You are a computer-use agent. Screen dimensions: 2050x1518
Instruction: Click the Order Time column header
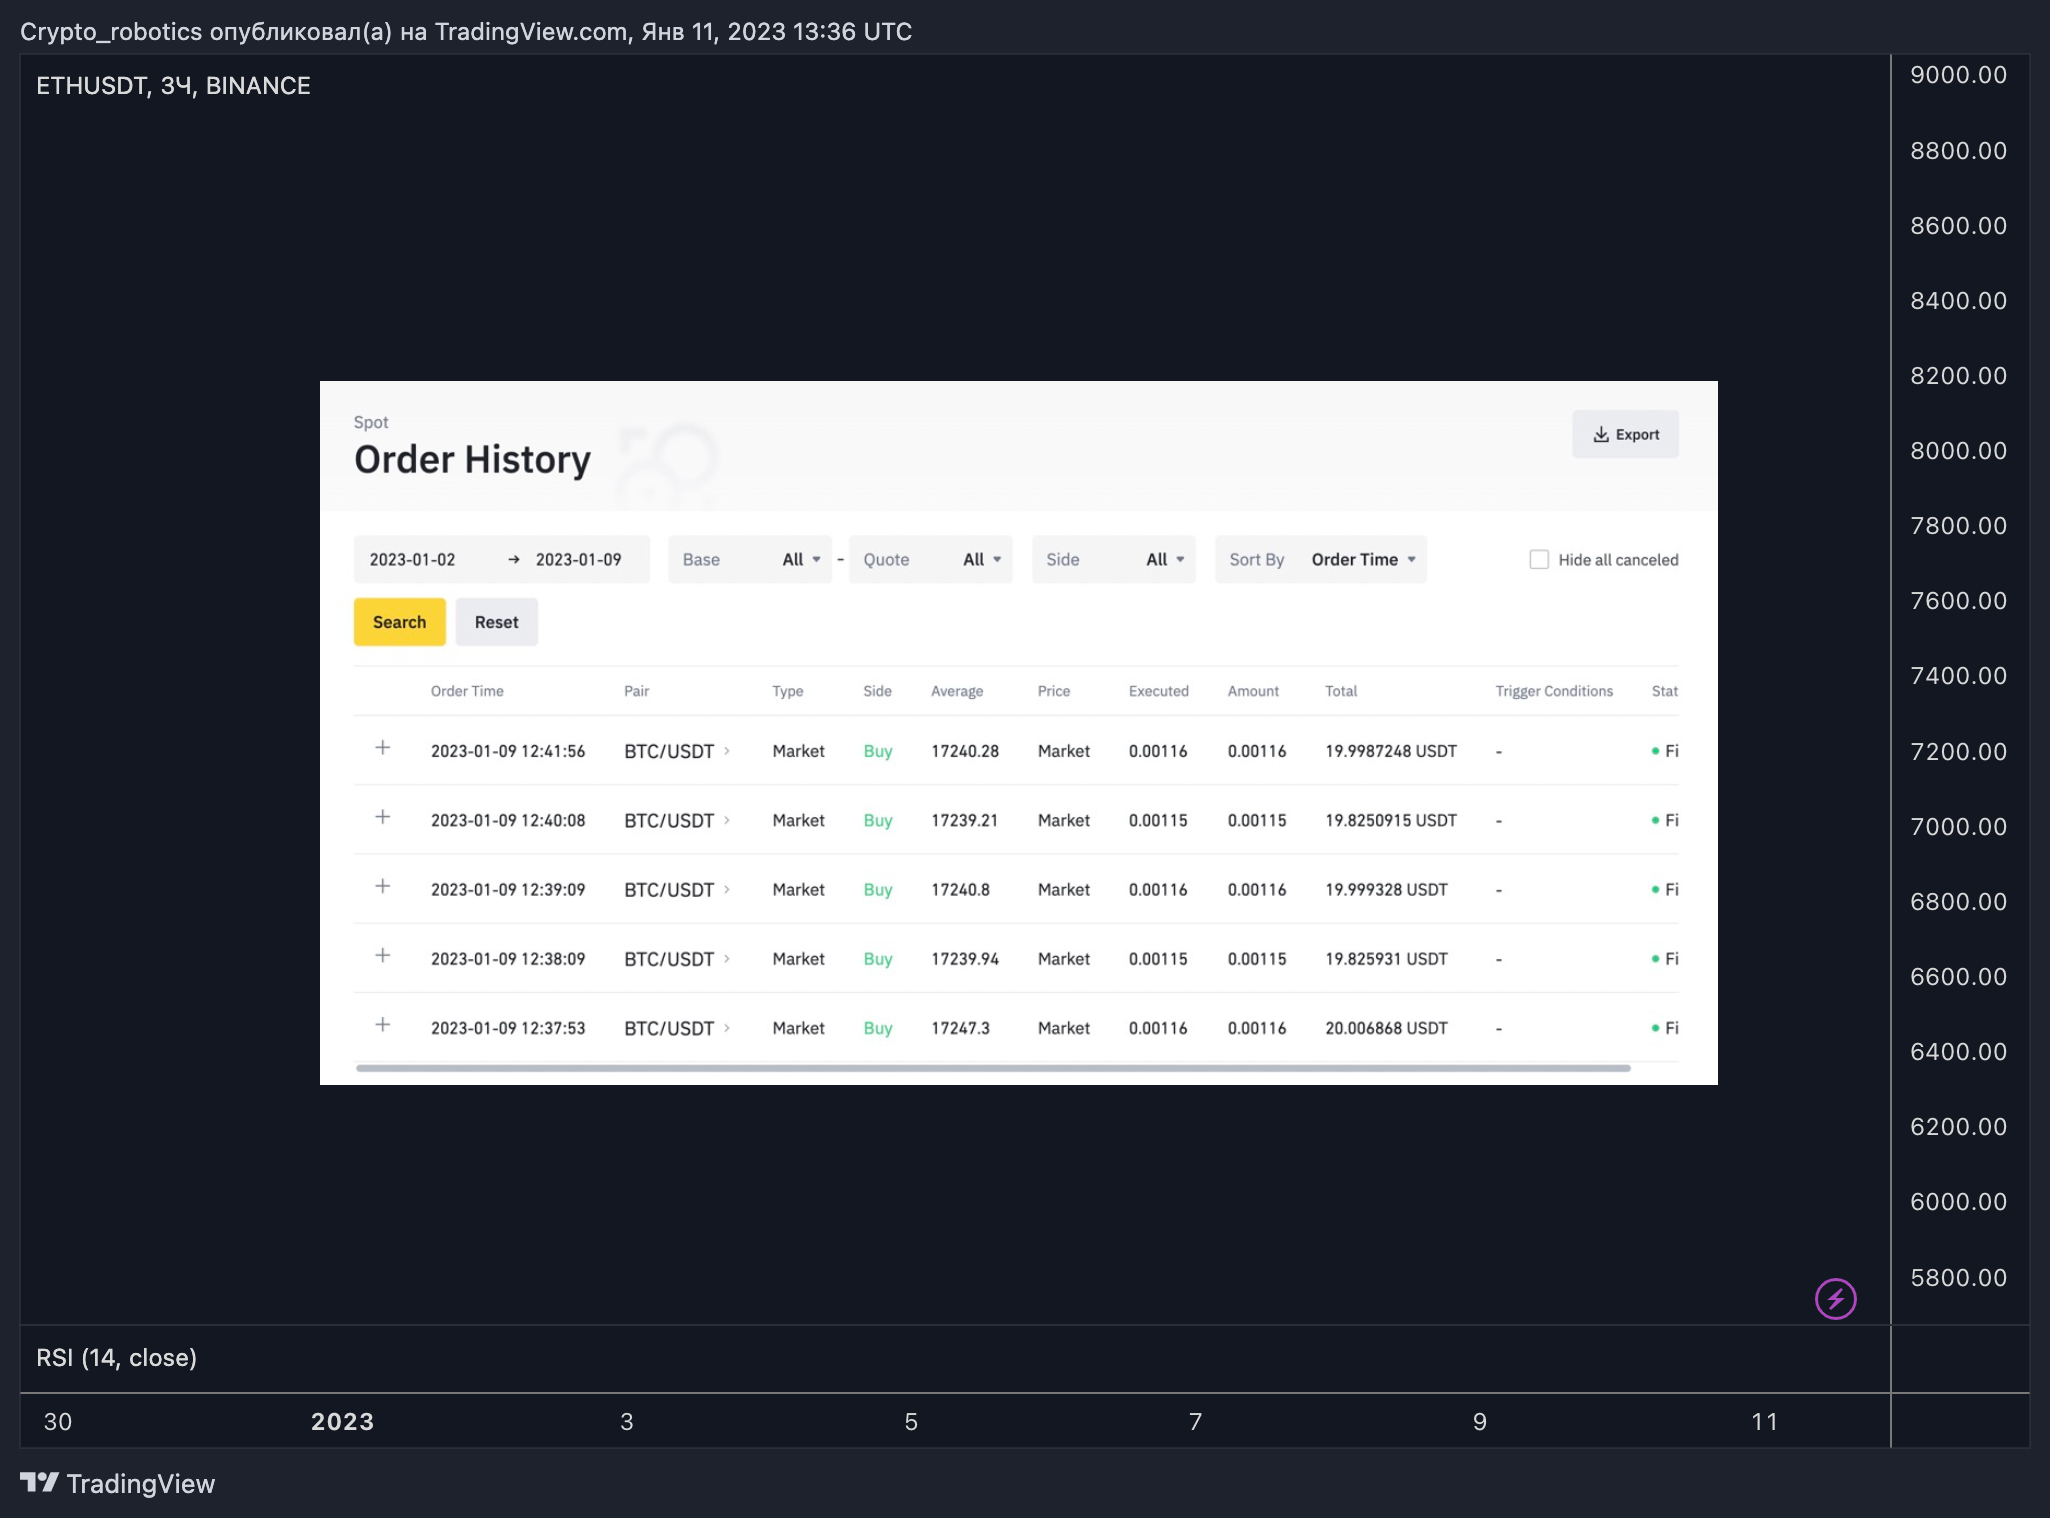[467, 691]
